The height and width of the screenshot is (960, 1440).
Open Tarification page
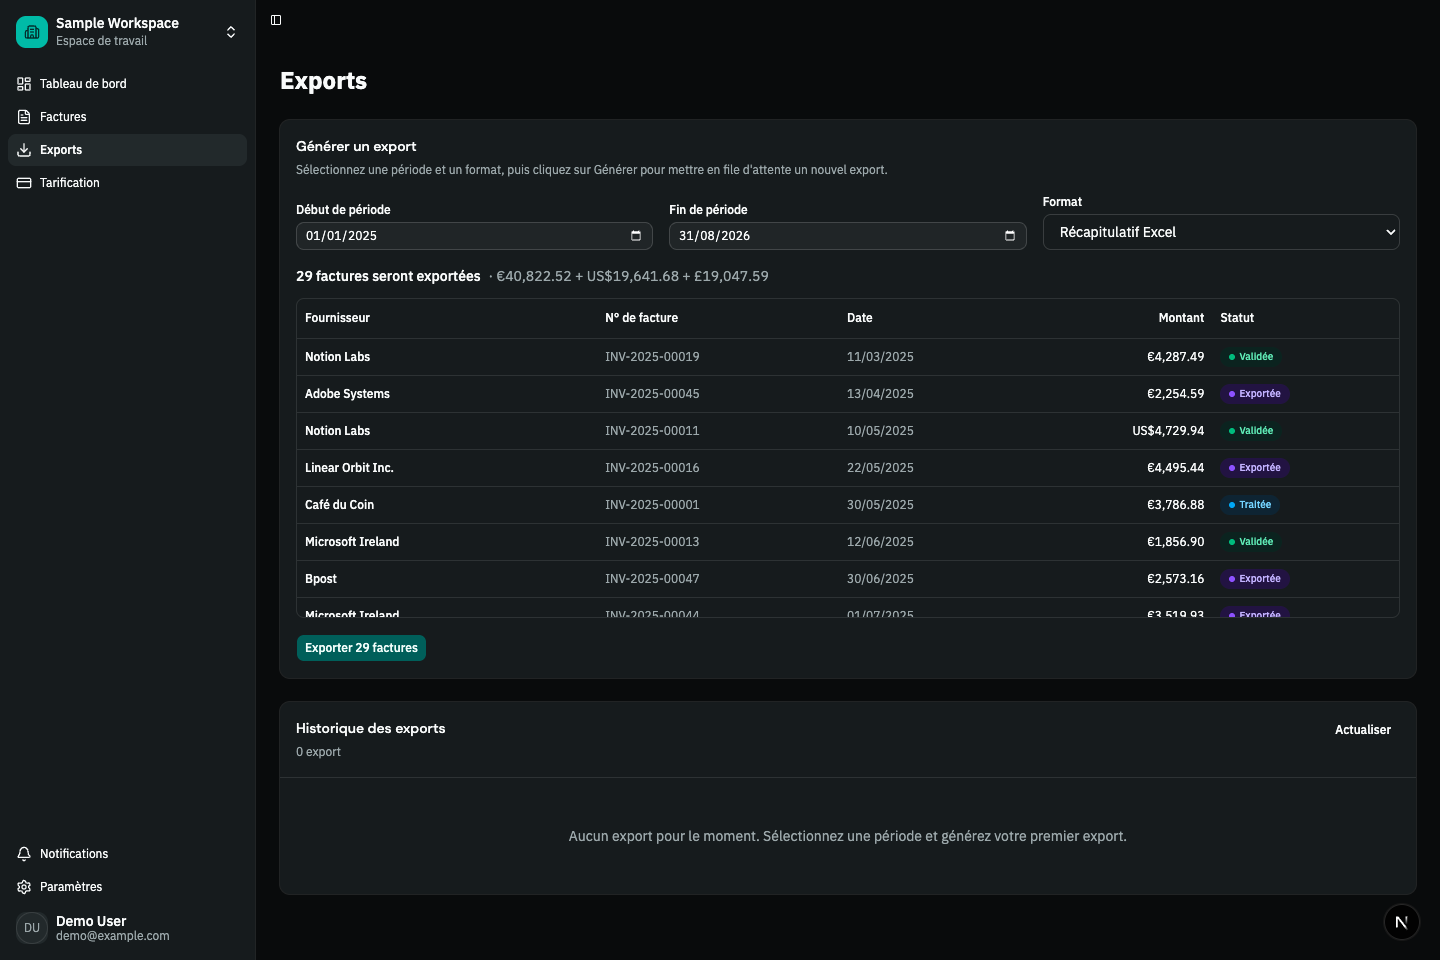tap(127, 183)
